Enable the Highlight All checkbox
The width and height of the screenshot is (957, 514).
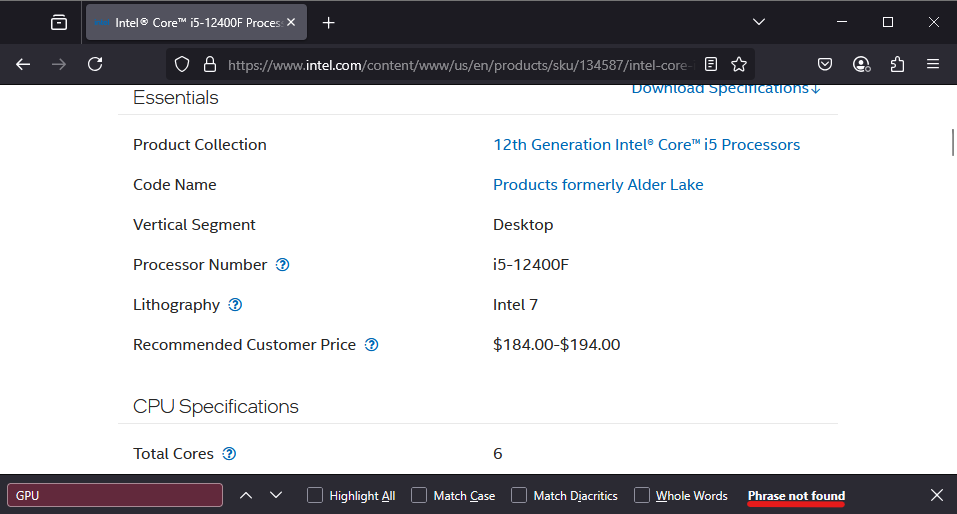click(x=315, y=495)
